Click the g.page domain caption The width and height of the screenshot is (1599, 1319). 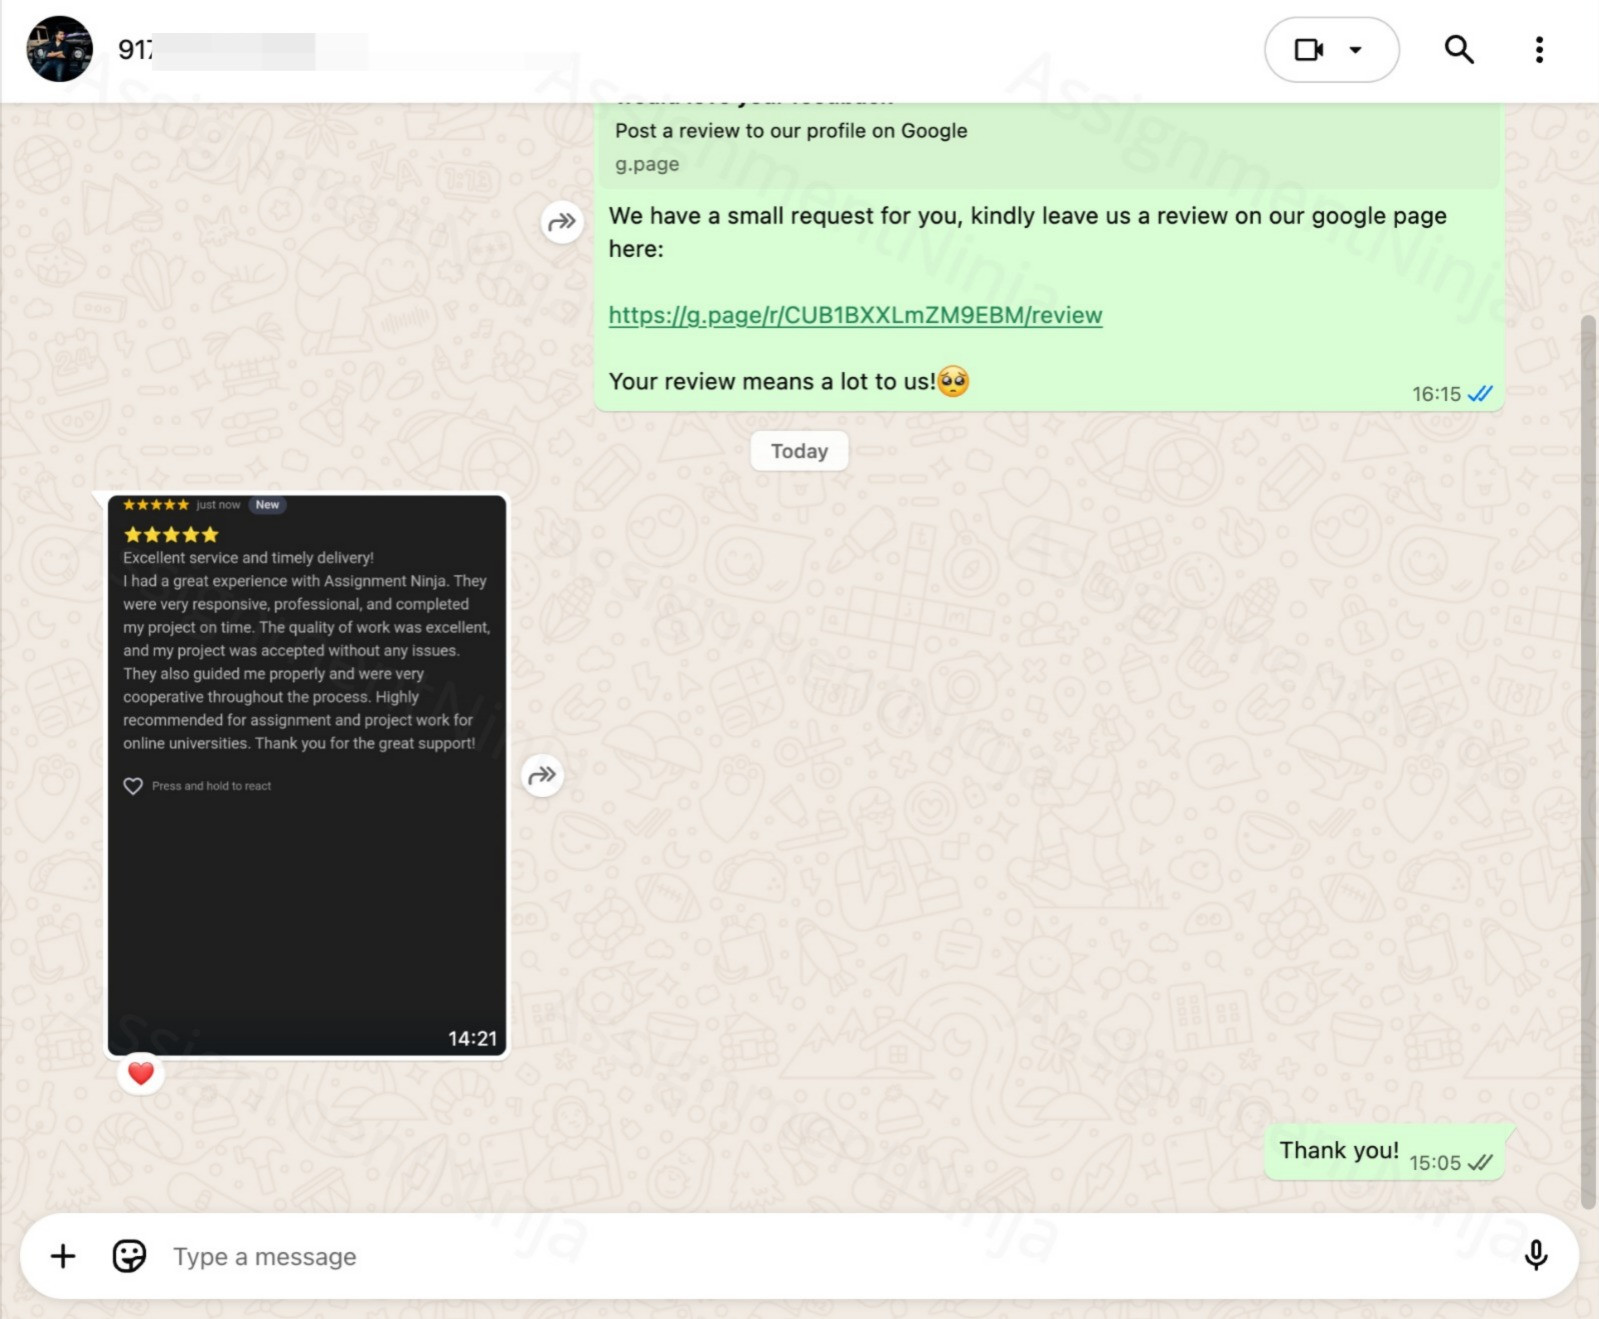point(647,164)
